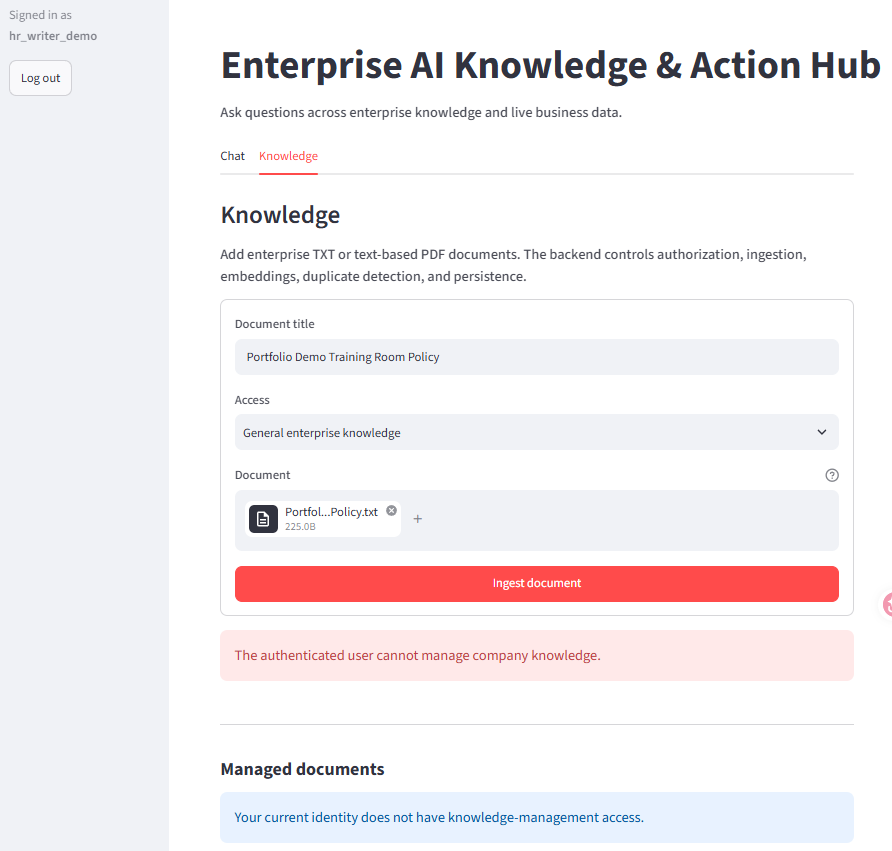Click the 'Access' field label
The height and width of the screenshot is (851, 892).
pyautogui.click(x=252, y=400)
